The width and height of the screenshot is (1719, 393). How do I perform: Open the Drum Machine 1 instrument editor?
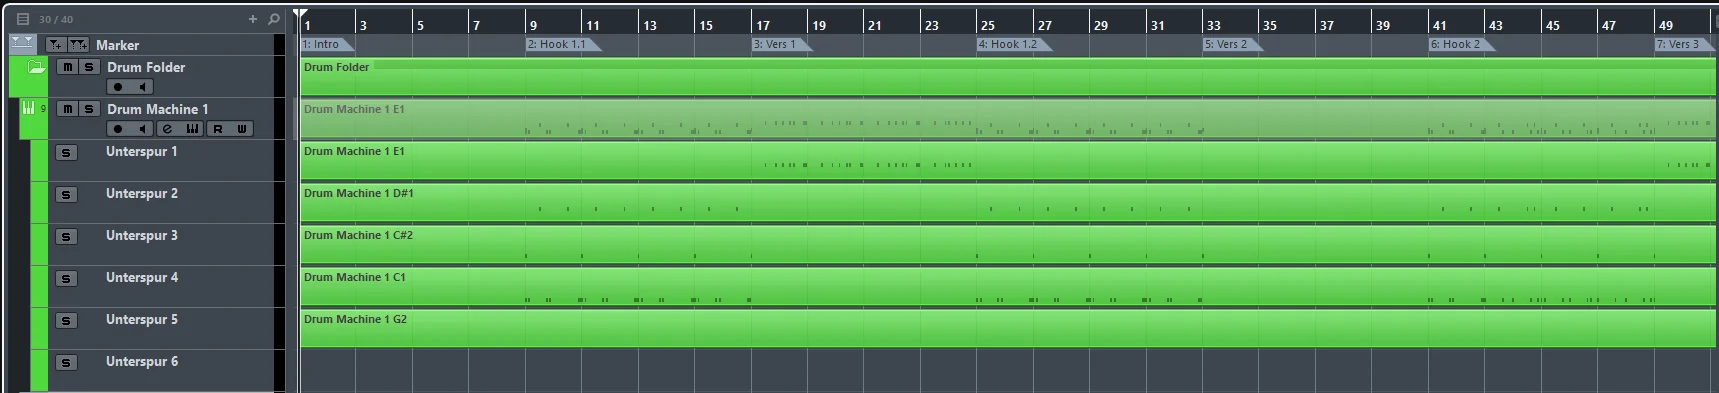click(x=192, y=129)
